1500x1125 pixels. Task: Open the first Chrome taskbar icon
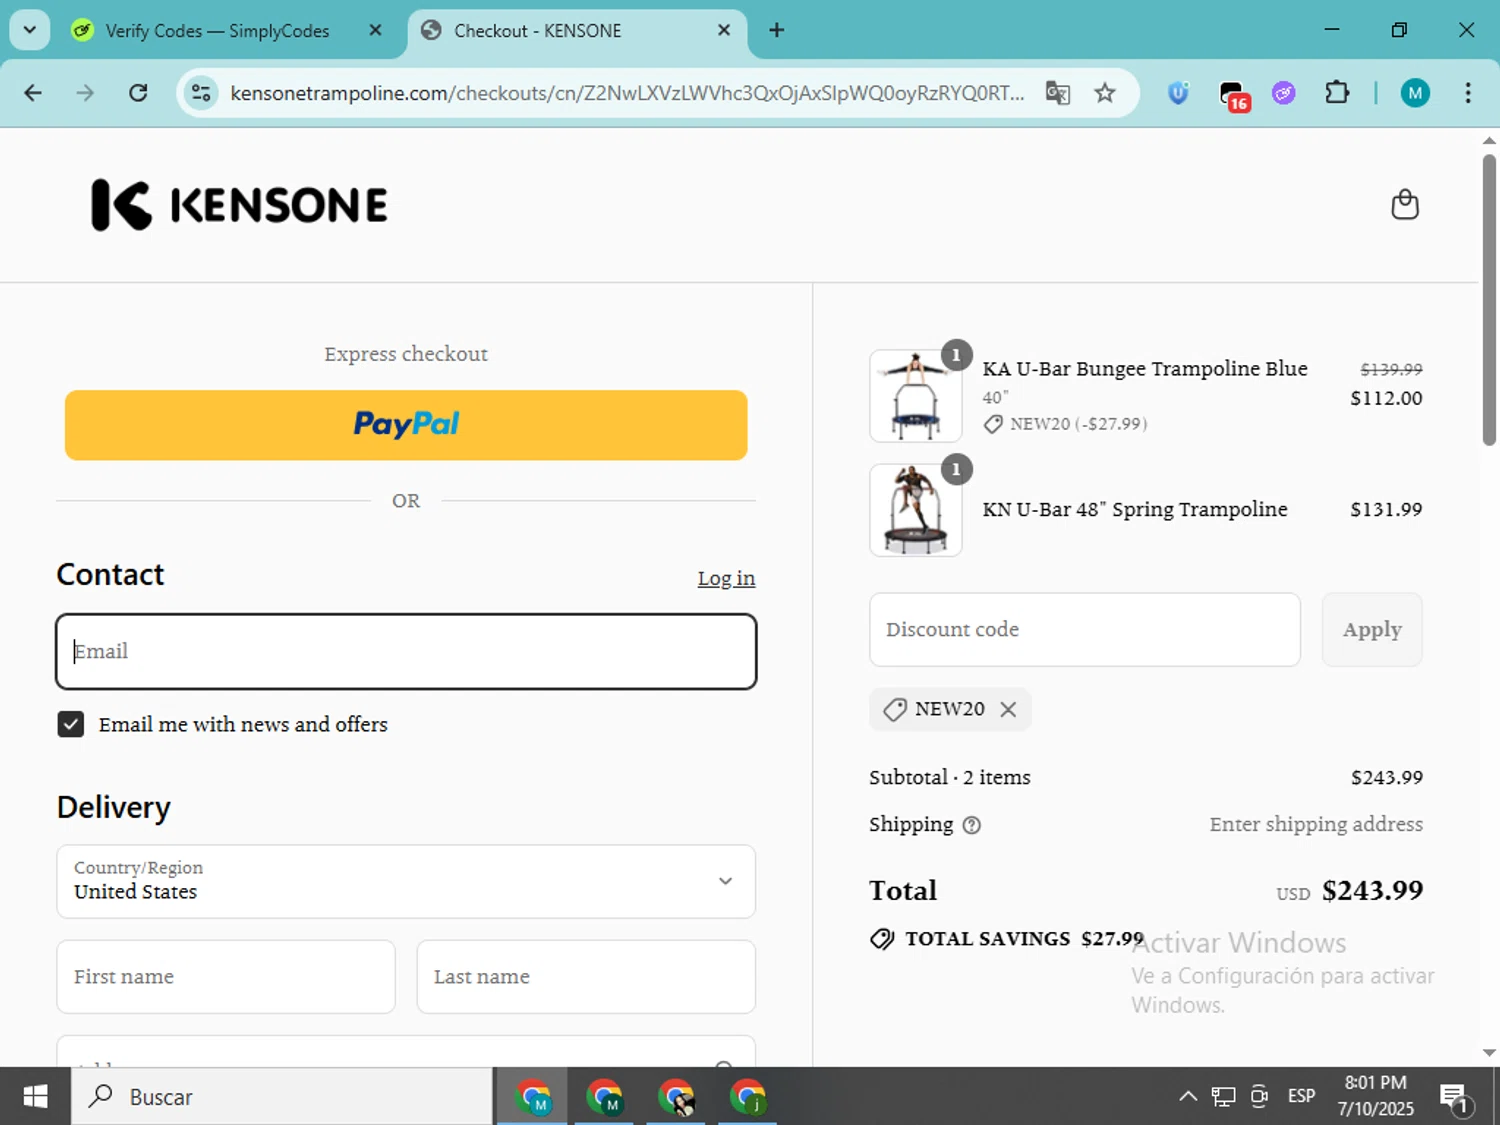(x=533, y=1097)
